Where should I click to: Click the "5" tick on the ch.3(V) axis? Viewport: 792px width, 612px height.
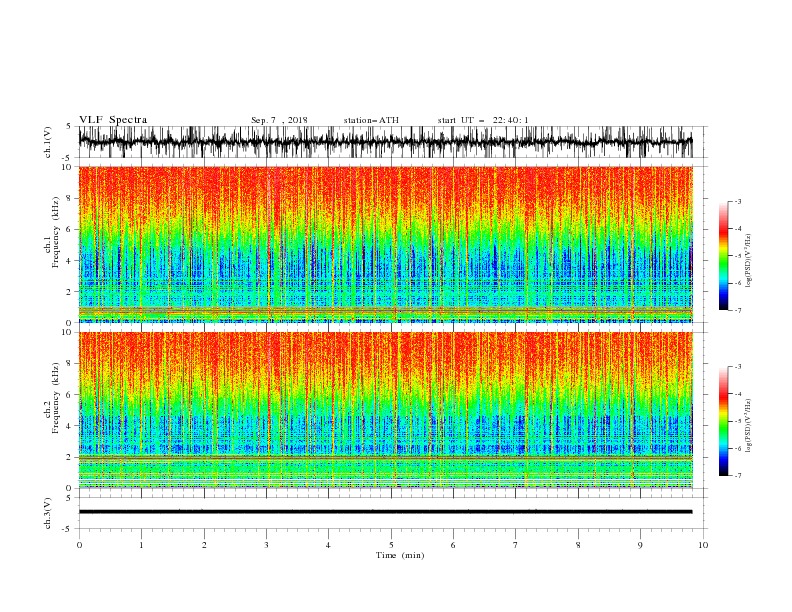tap(69, 497)
